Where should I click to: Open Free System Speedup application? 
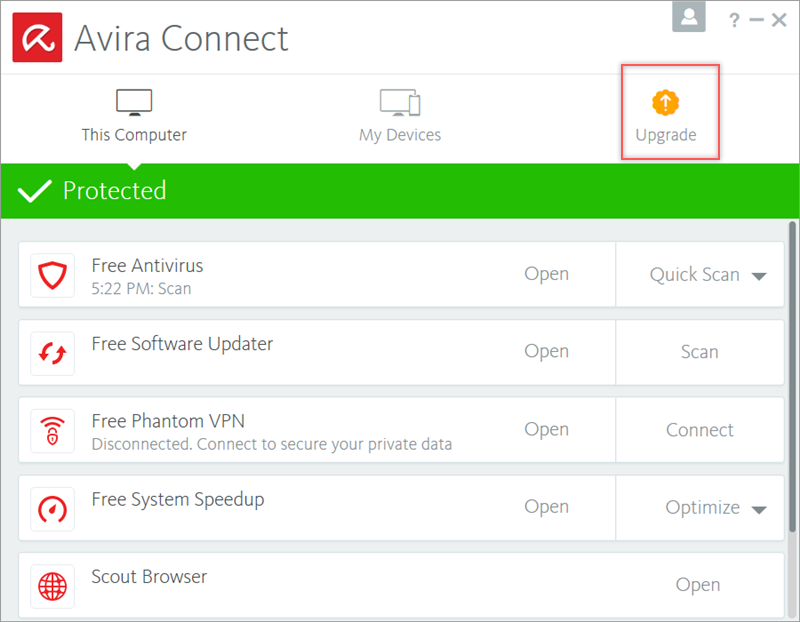pyautogui.click(x=546, y=507)
